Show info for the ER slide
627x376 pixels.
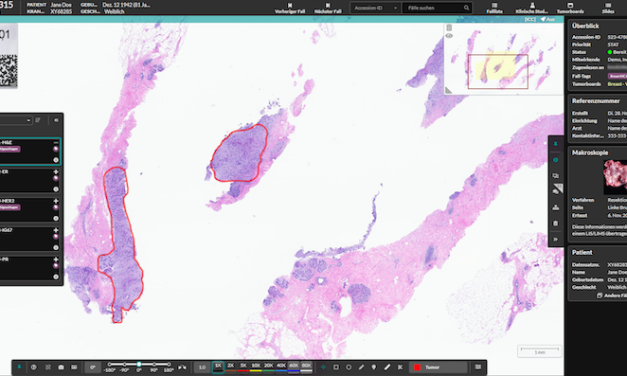coord(56,189)
